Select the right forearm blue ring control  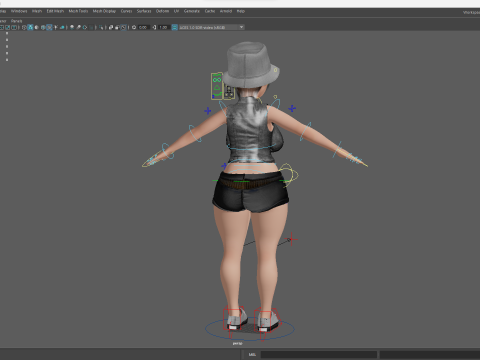306,131
